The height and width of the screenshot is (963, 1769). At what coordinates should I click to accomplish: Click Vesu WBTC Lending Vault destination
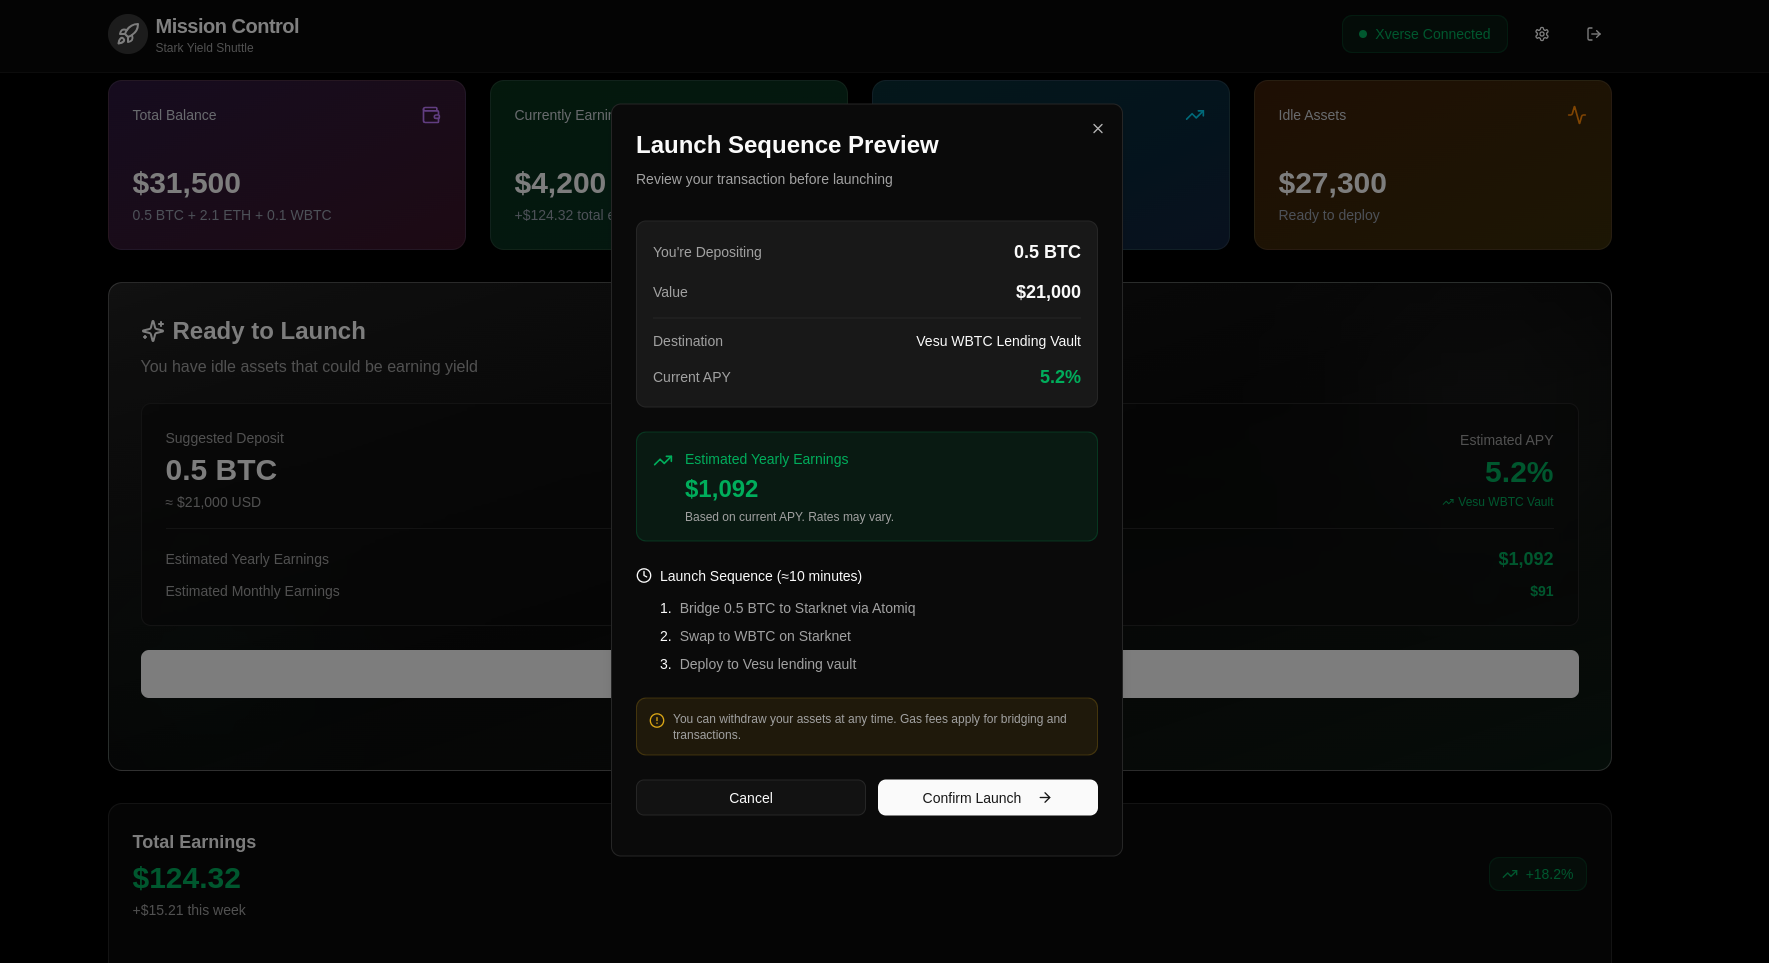pyautogui.click(x=998, y=341)
